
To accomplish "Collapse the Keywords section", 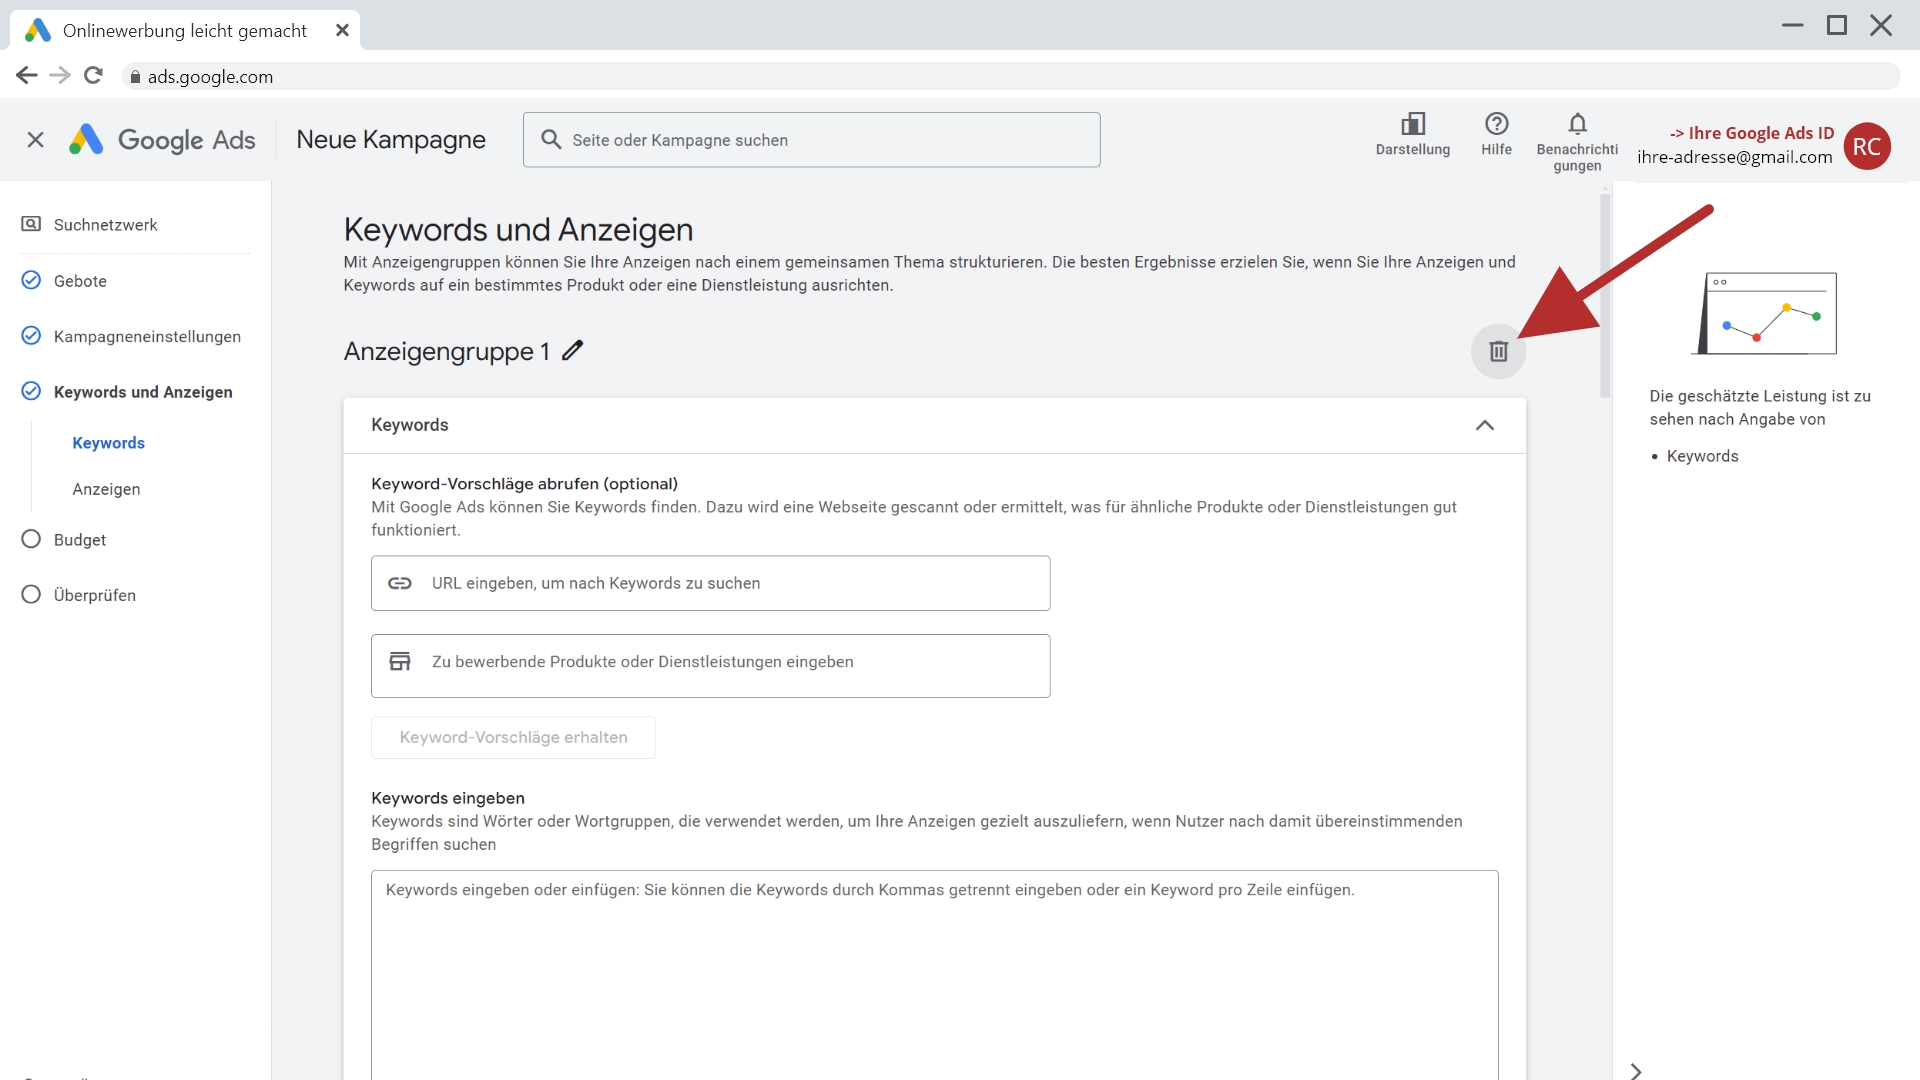I will pyautogui.click(x=1485, y=425).
